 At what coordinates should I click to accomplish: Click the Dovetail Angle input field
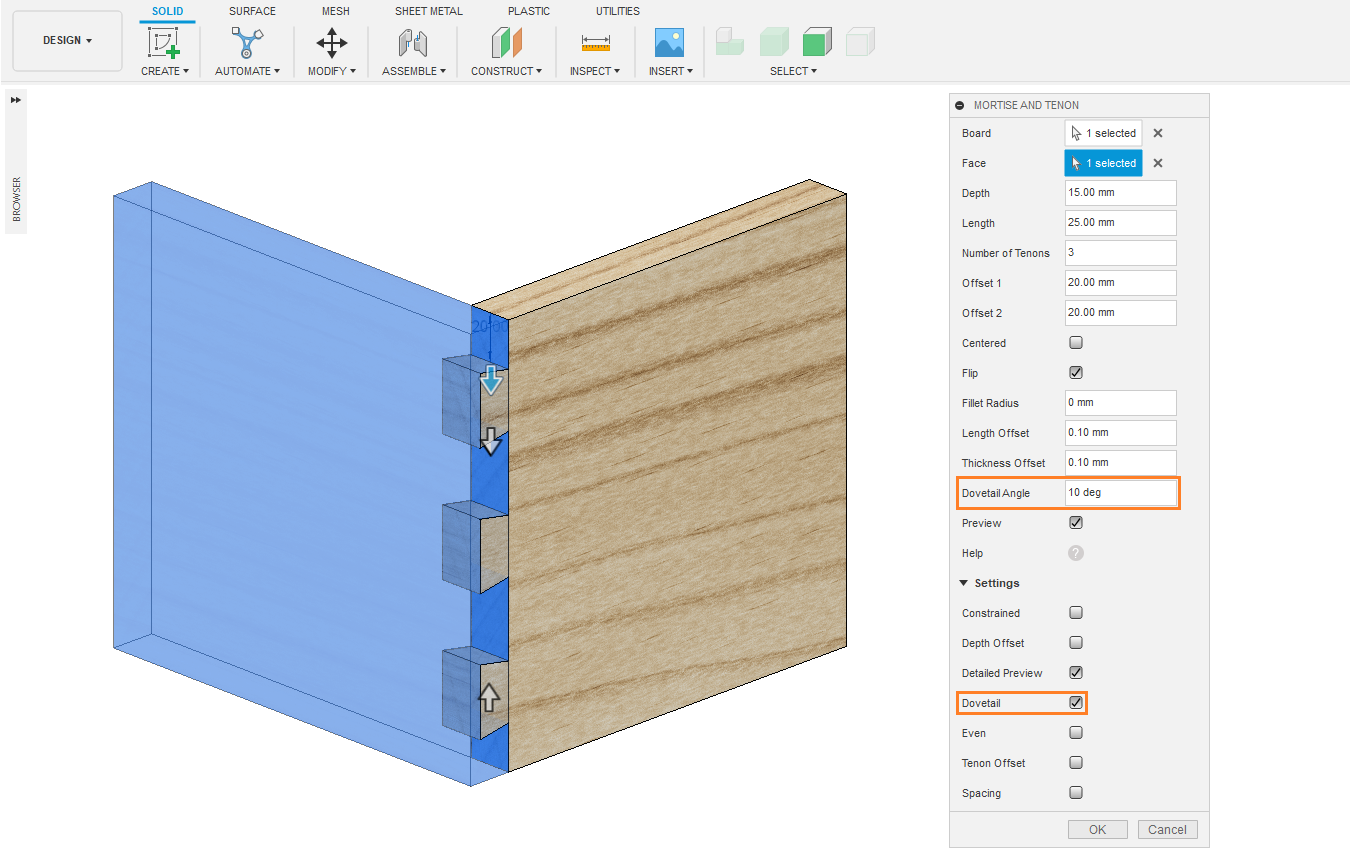[1120, 493]
